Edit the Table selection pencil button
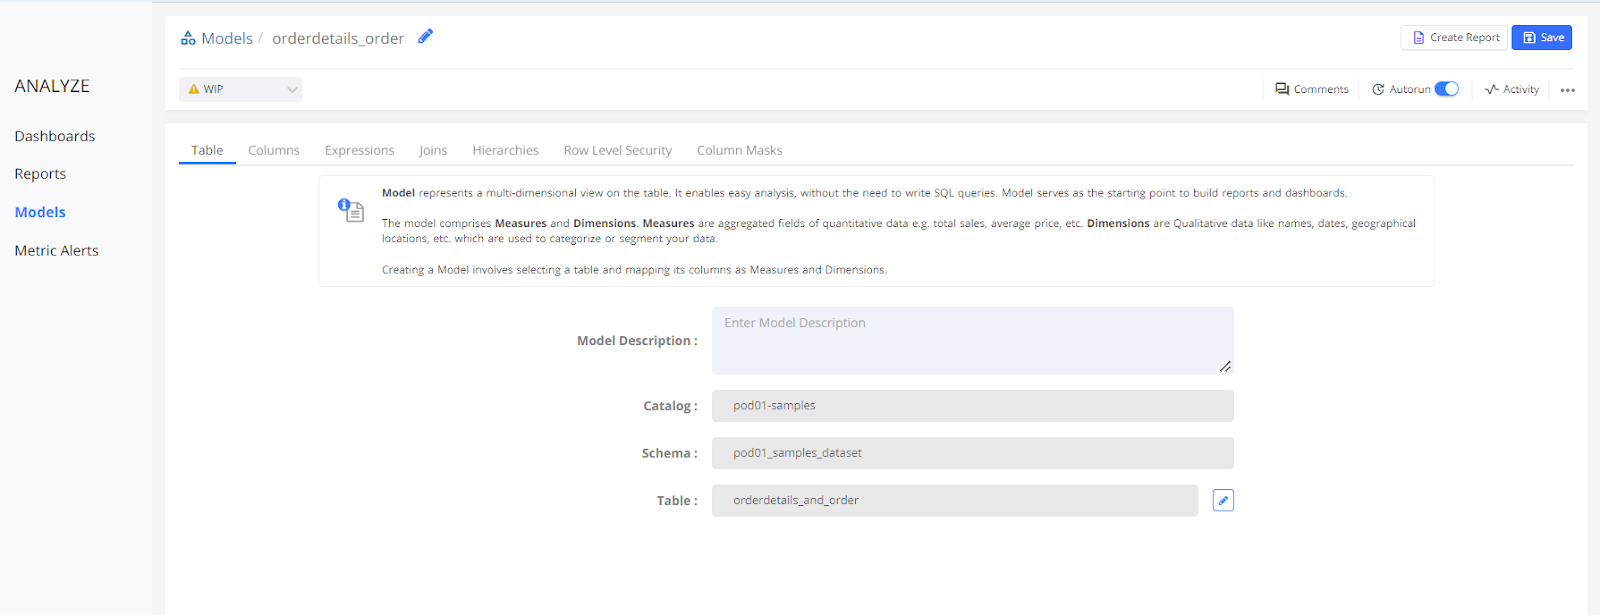This screenshot has height=615, width=1600. tap(1223, 500)
